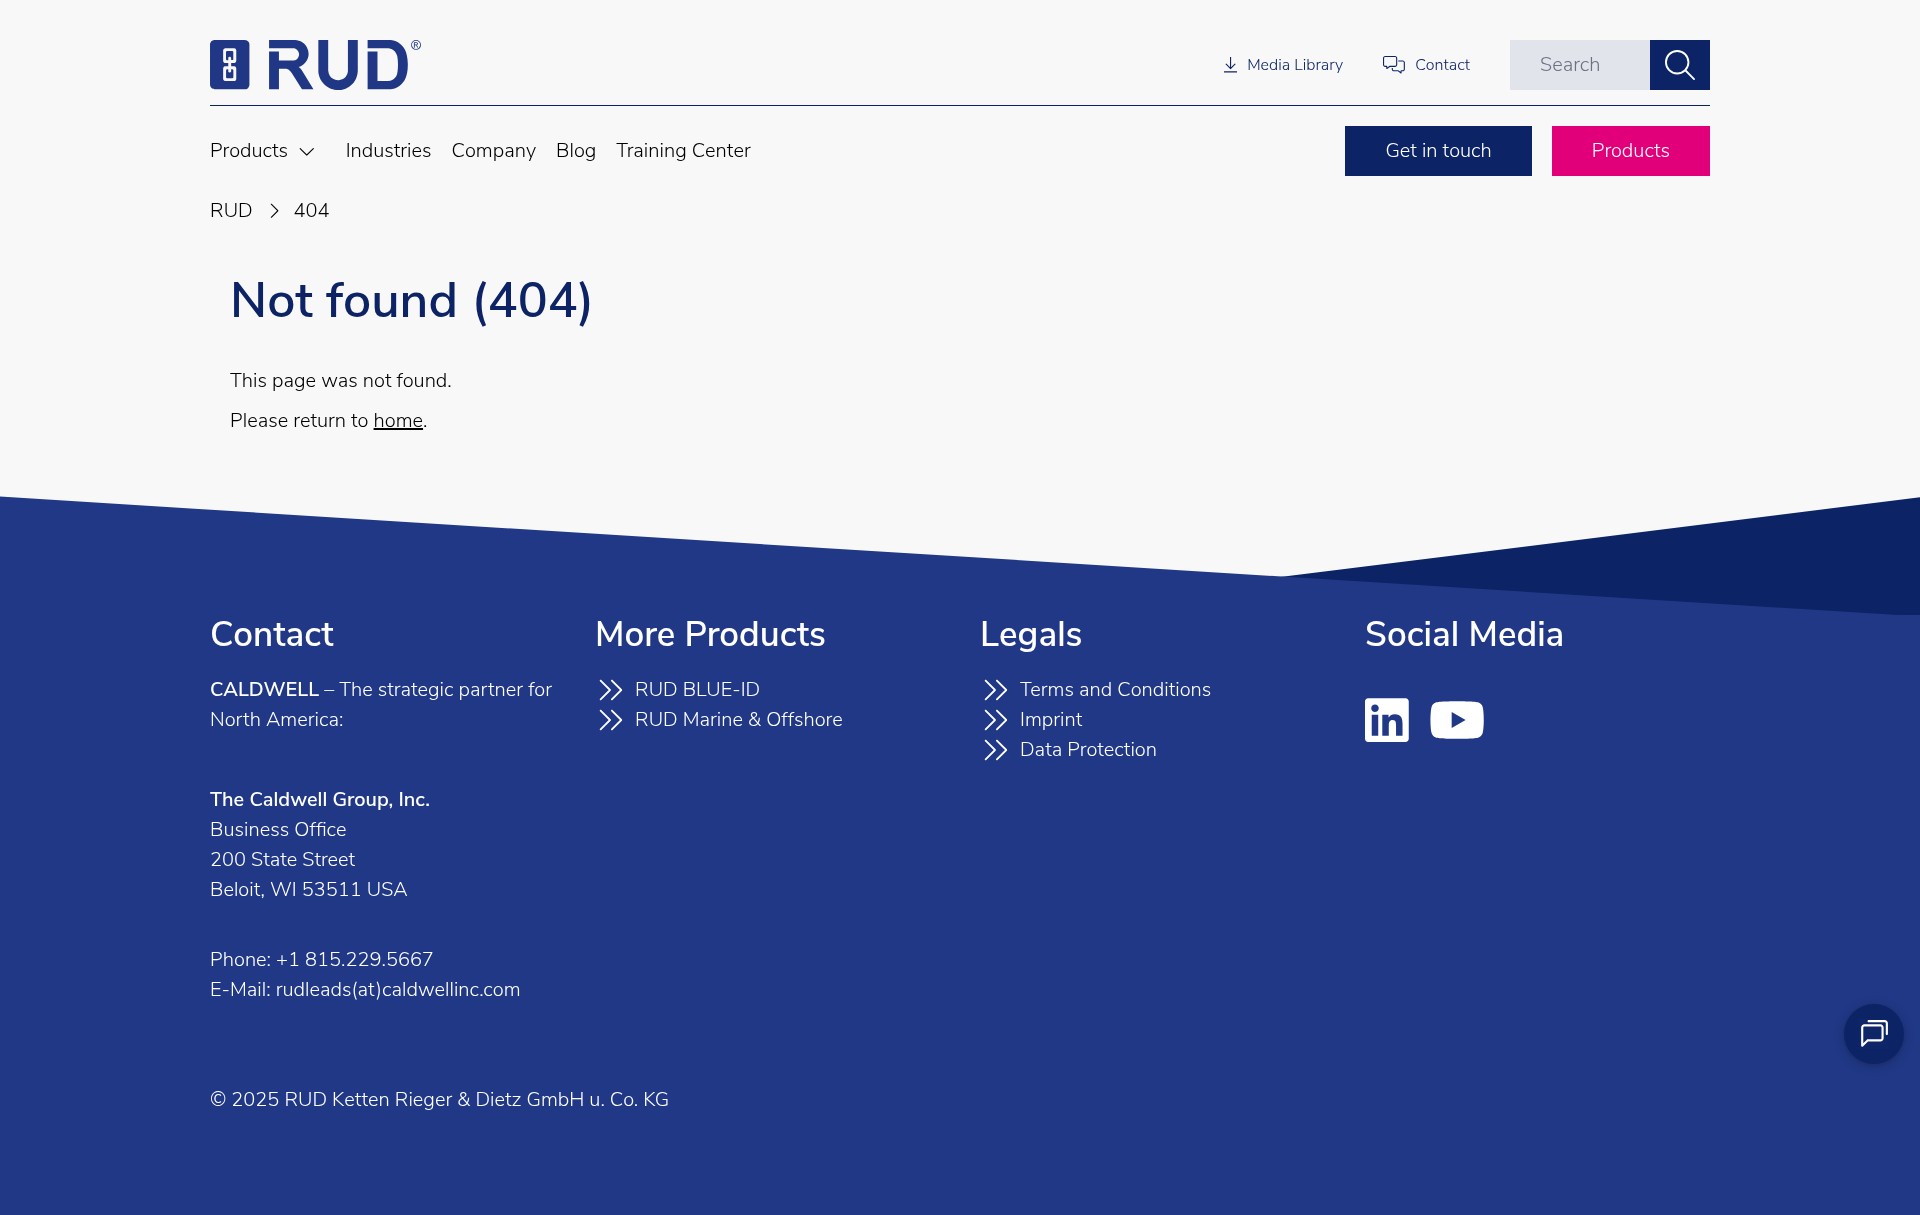Click the rudleads(at)caldwellinc.com email address

point(398,990)
